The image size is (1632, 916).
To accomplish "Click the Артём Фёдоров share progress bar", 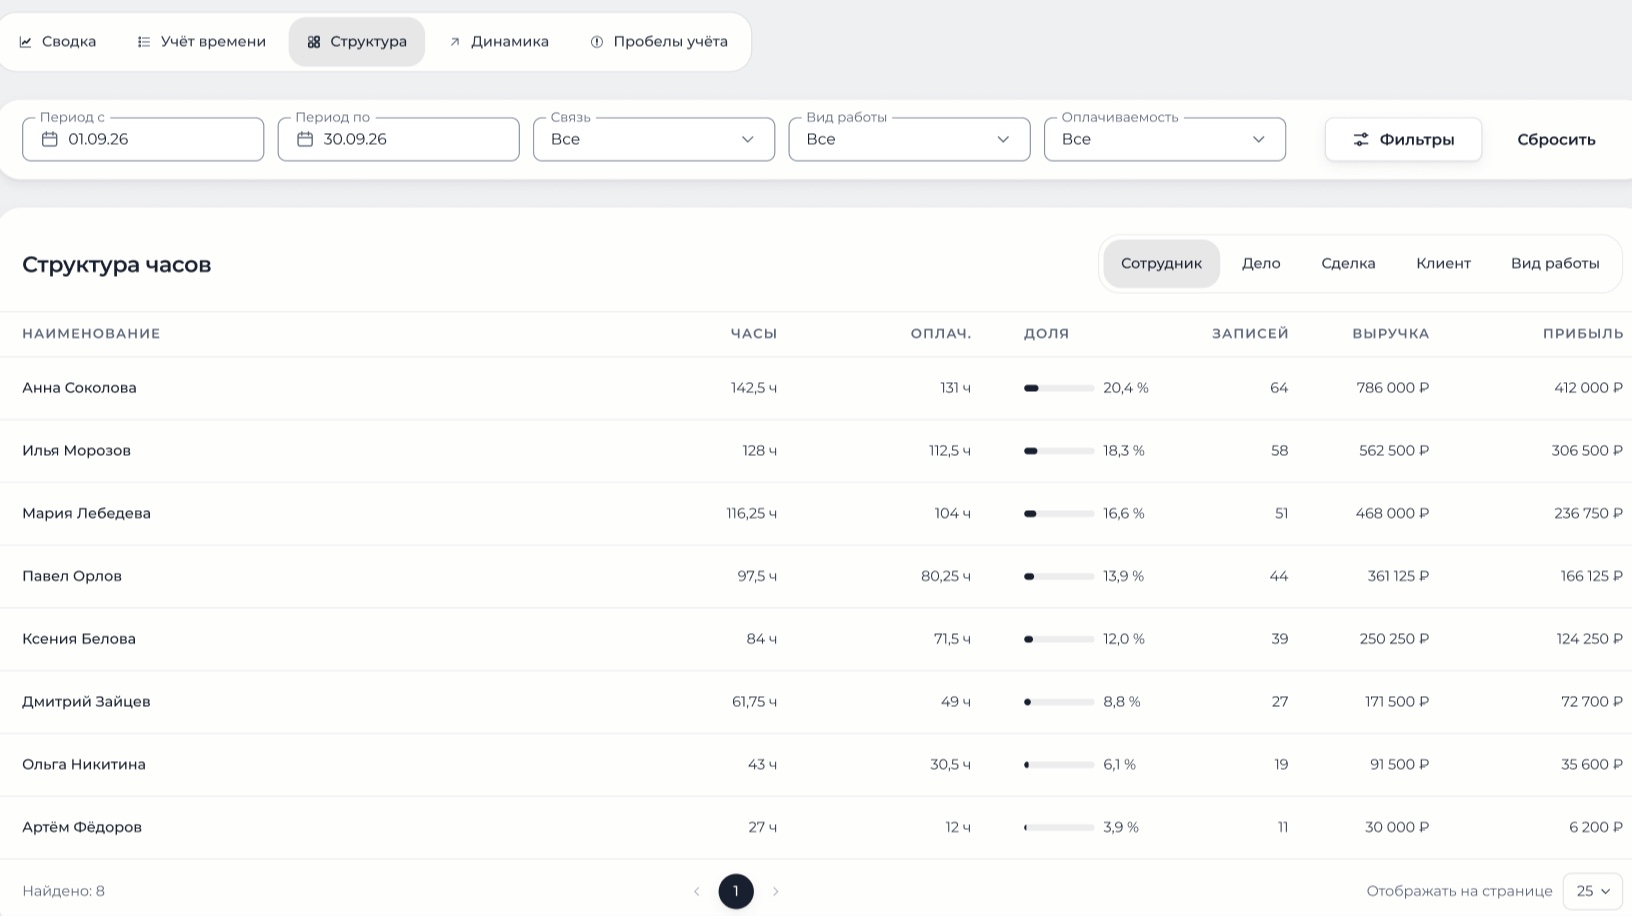I will click(1059, 827).
